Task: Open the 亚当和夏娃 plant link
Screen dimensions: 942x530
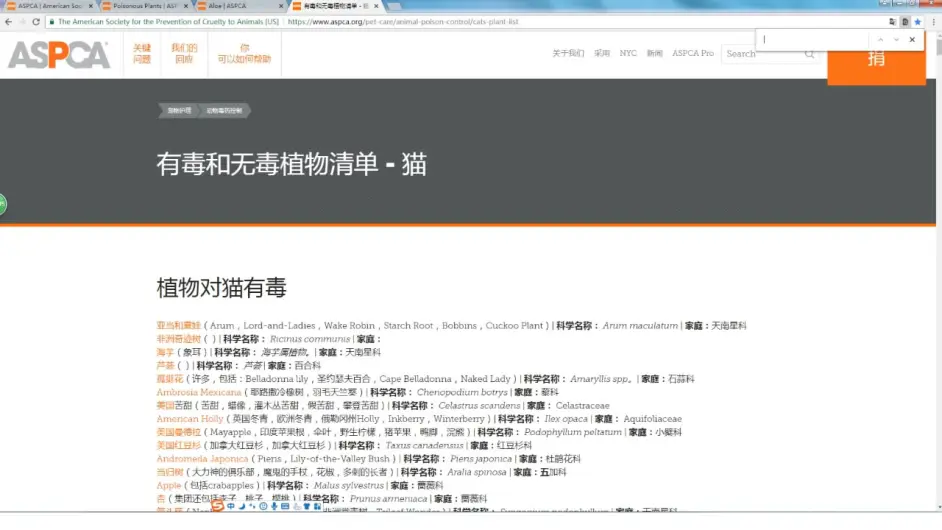Action: [178, 326]
